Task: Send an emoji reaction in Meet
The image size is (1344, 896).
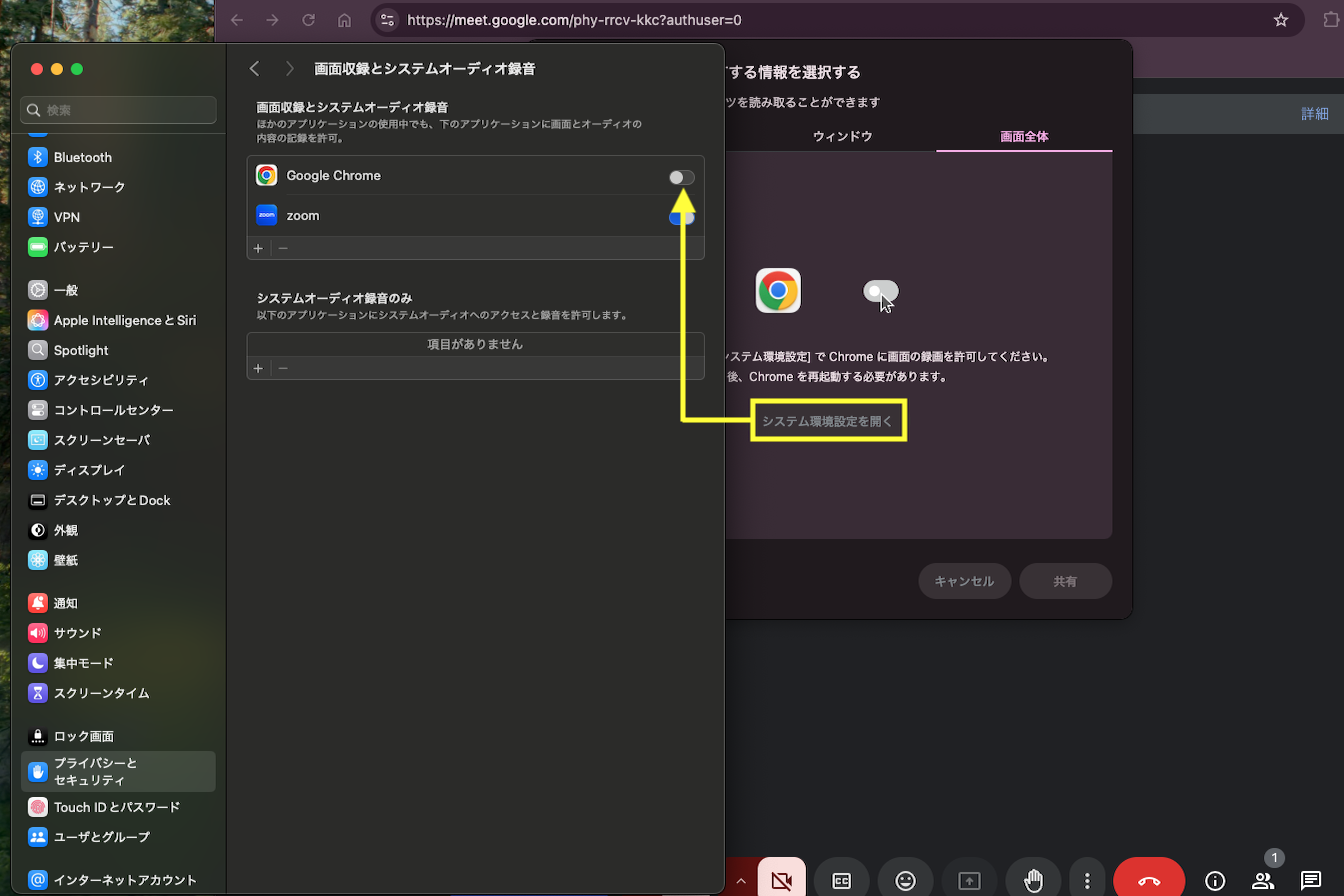Action: coord(906,880)
